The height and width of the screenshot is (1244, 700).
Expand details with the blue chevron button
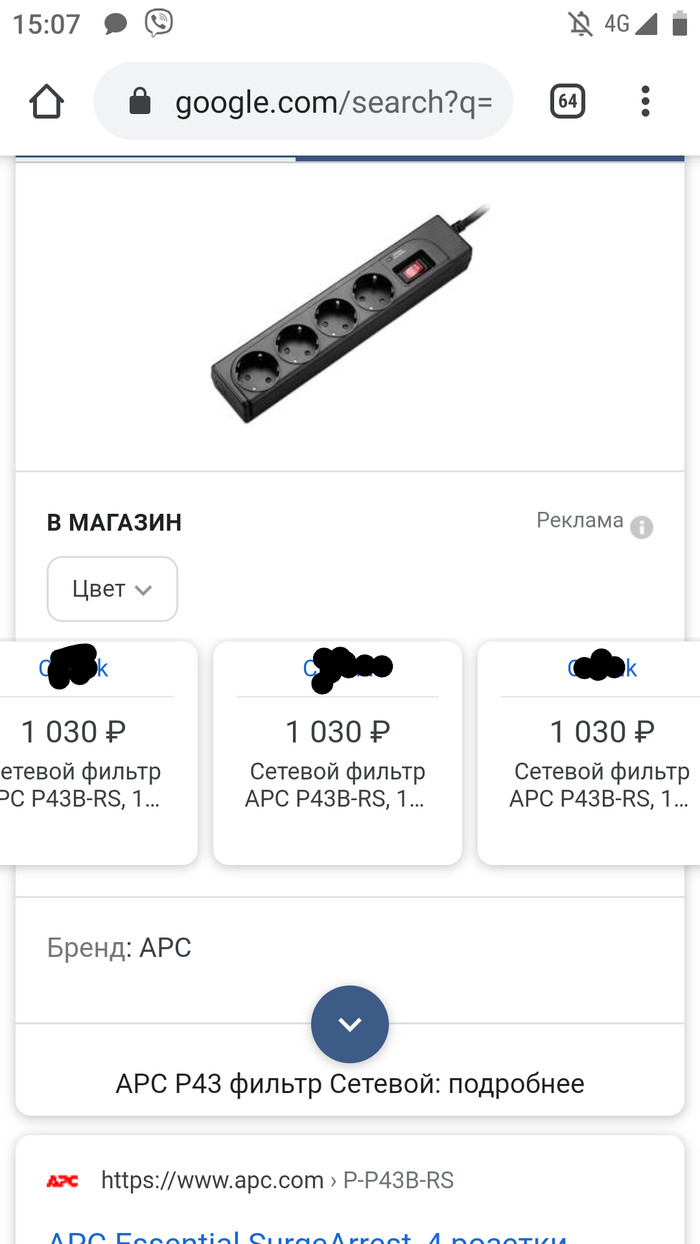[x=350, y=1024]
